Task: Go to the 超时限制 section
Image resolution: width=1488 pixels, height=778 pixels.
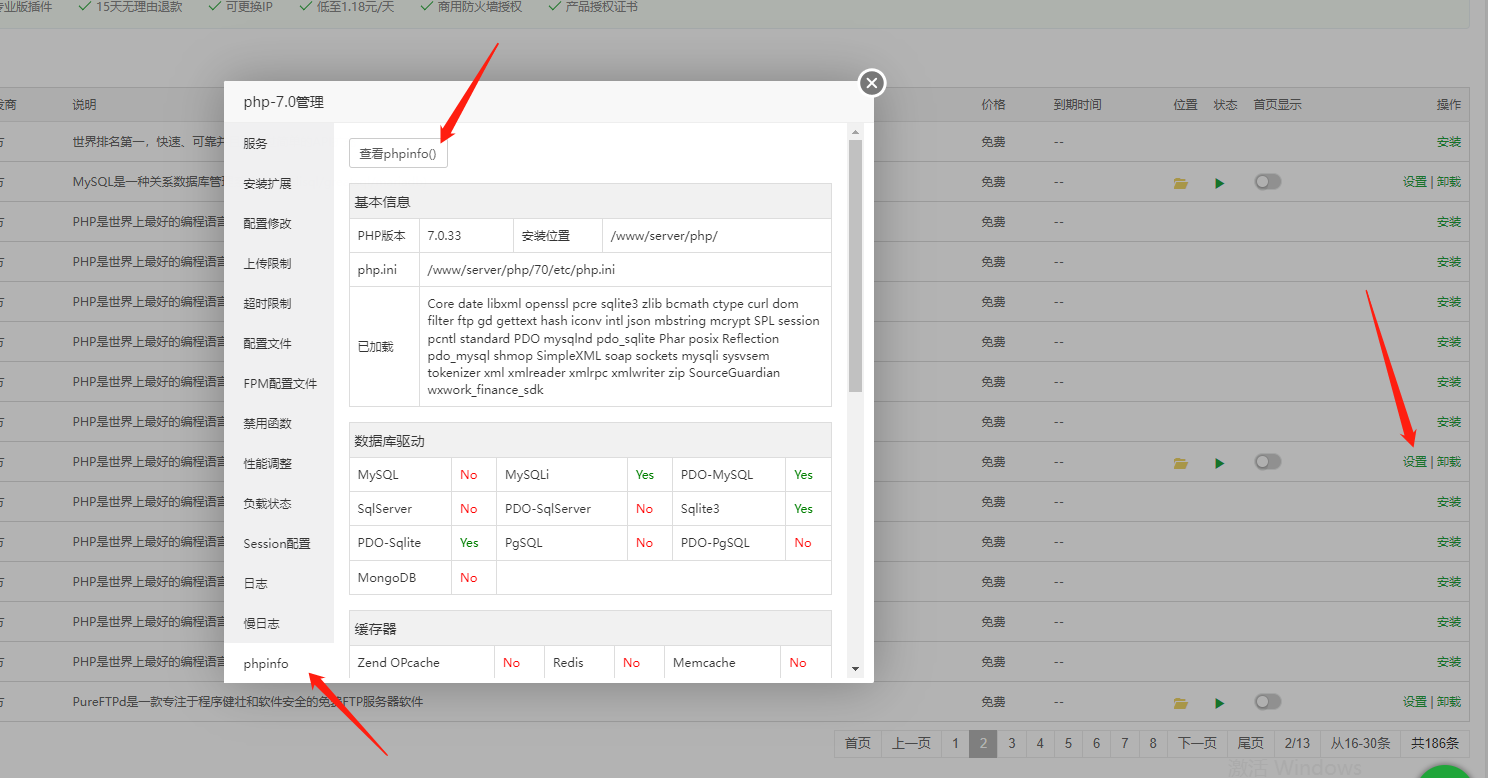Action: [x=279, y=303]
